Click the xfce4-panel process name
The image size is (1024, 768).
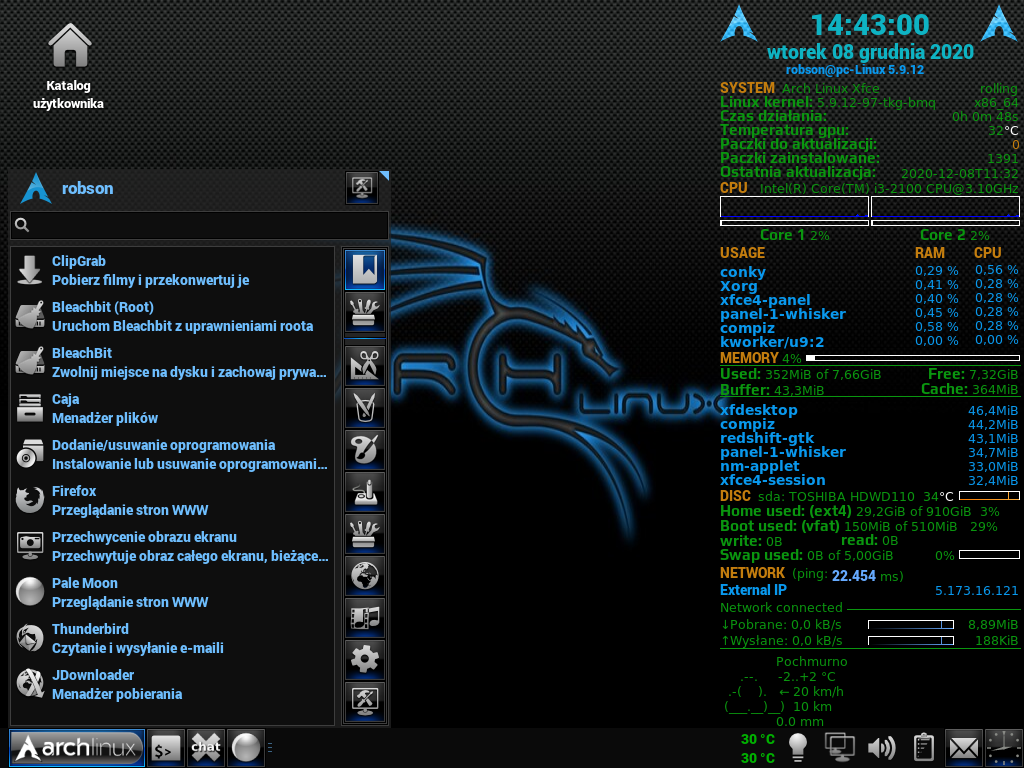click(765, 300)
